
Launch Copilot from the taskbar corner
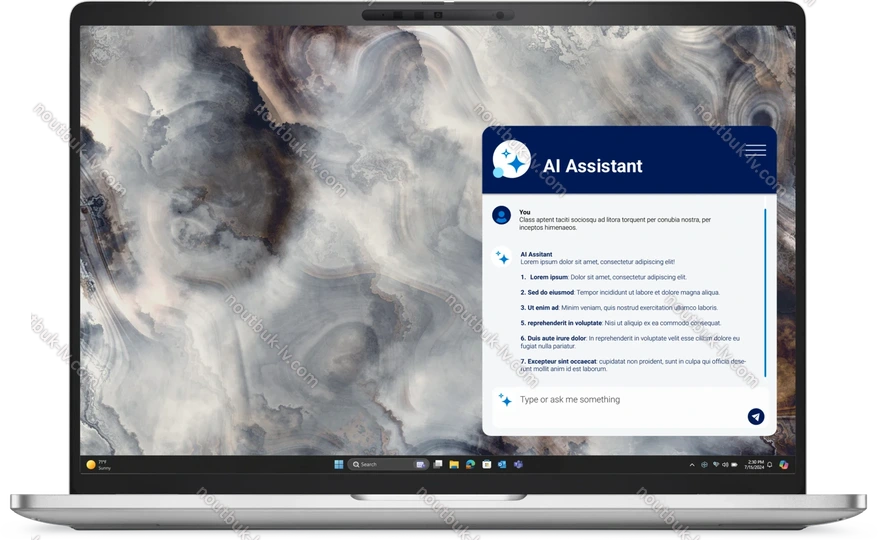click(x=784, y=464)
